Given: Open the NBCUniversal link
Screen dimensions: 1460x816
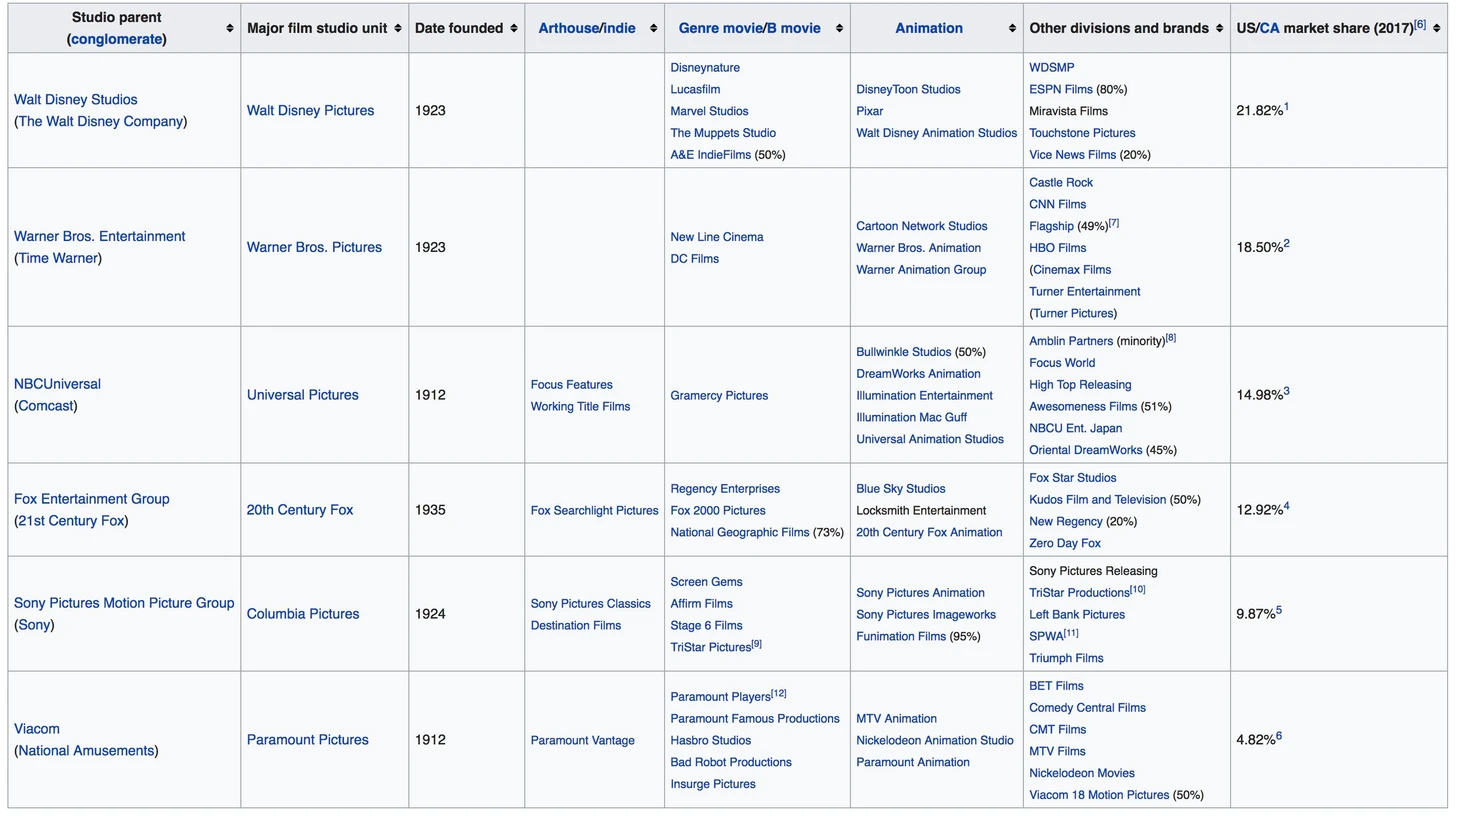Looking at the screenshot, I should [x=57, y=384].
